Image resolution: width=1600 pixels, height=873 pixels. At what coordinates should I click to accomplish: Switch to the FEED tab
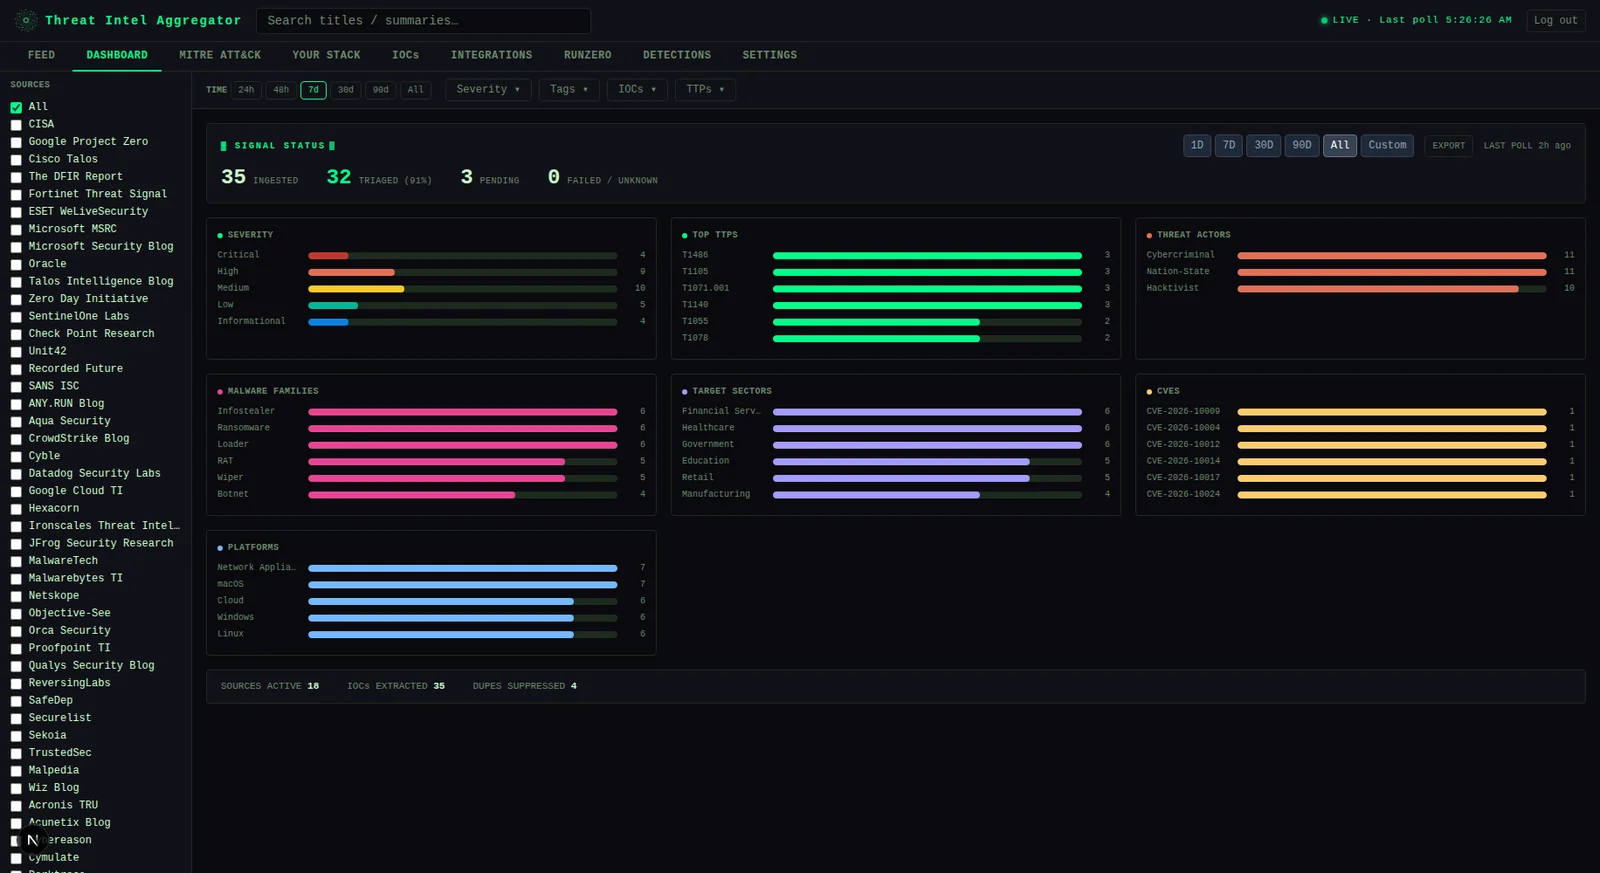(42, 55)
